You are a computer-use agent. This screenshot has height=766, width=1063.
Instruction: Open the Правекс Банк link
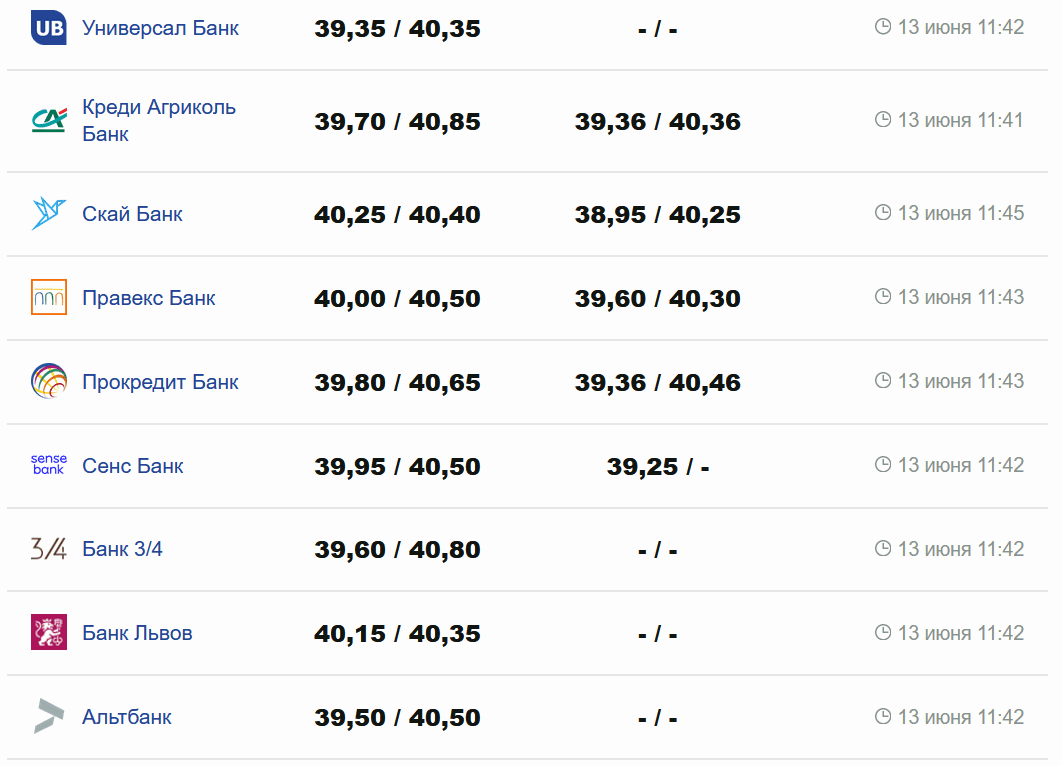[148, 298]
